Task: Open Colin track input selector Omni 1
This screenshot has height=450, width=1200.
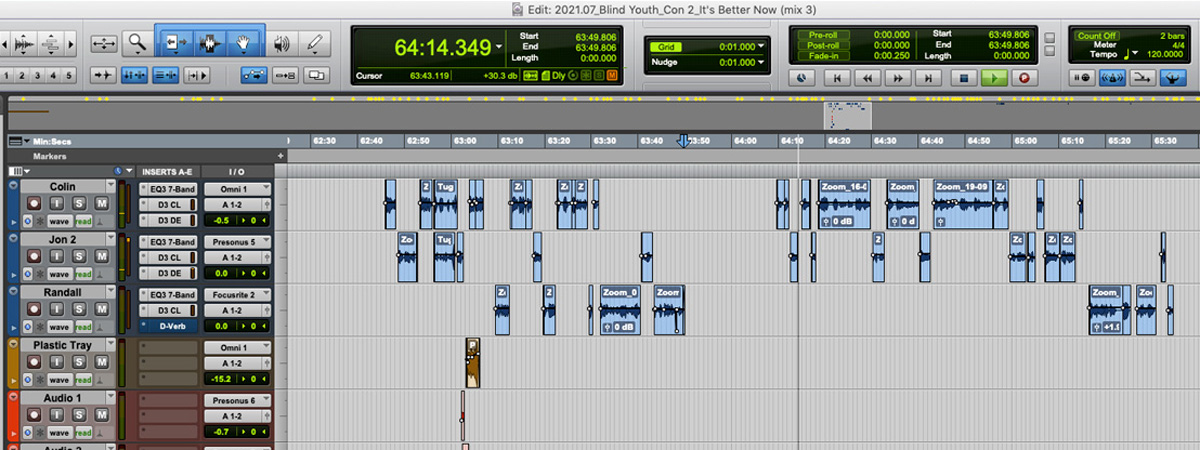Action: coord(237,188)
